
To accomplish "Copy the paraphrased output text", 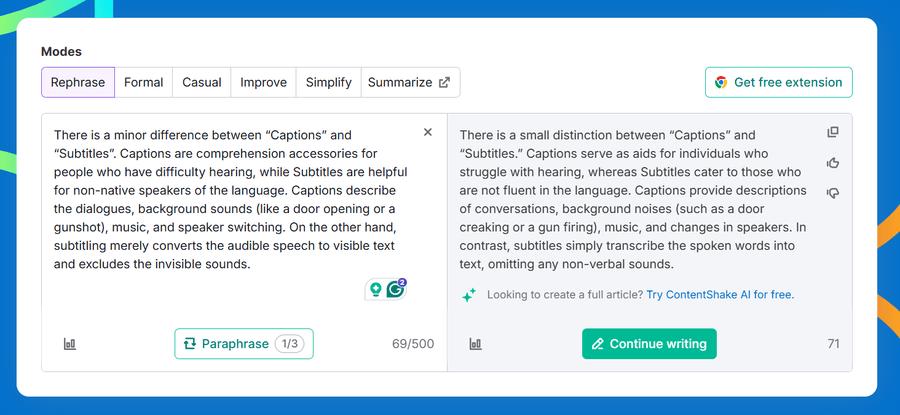I will (x=833, y=133).
